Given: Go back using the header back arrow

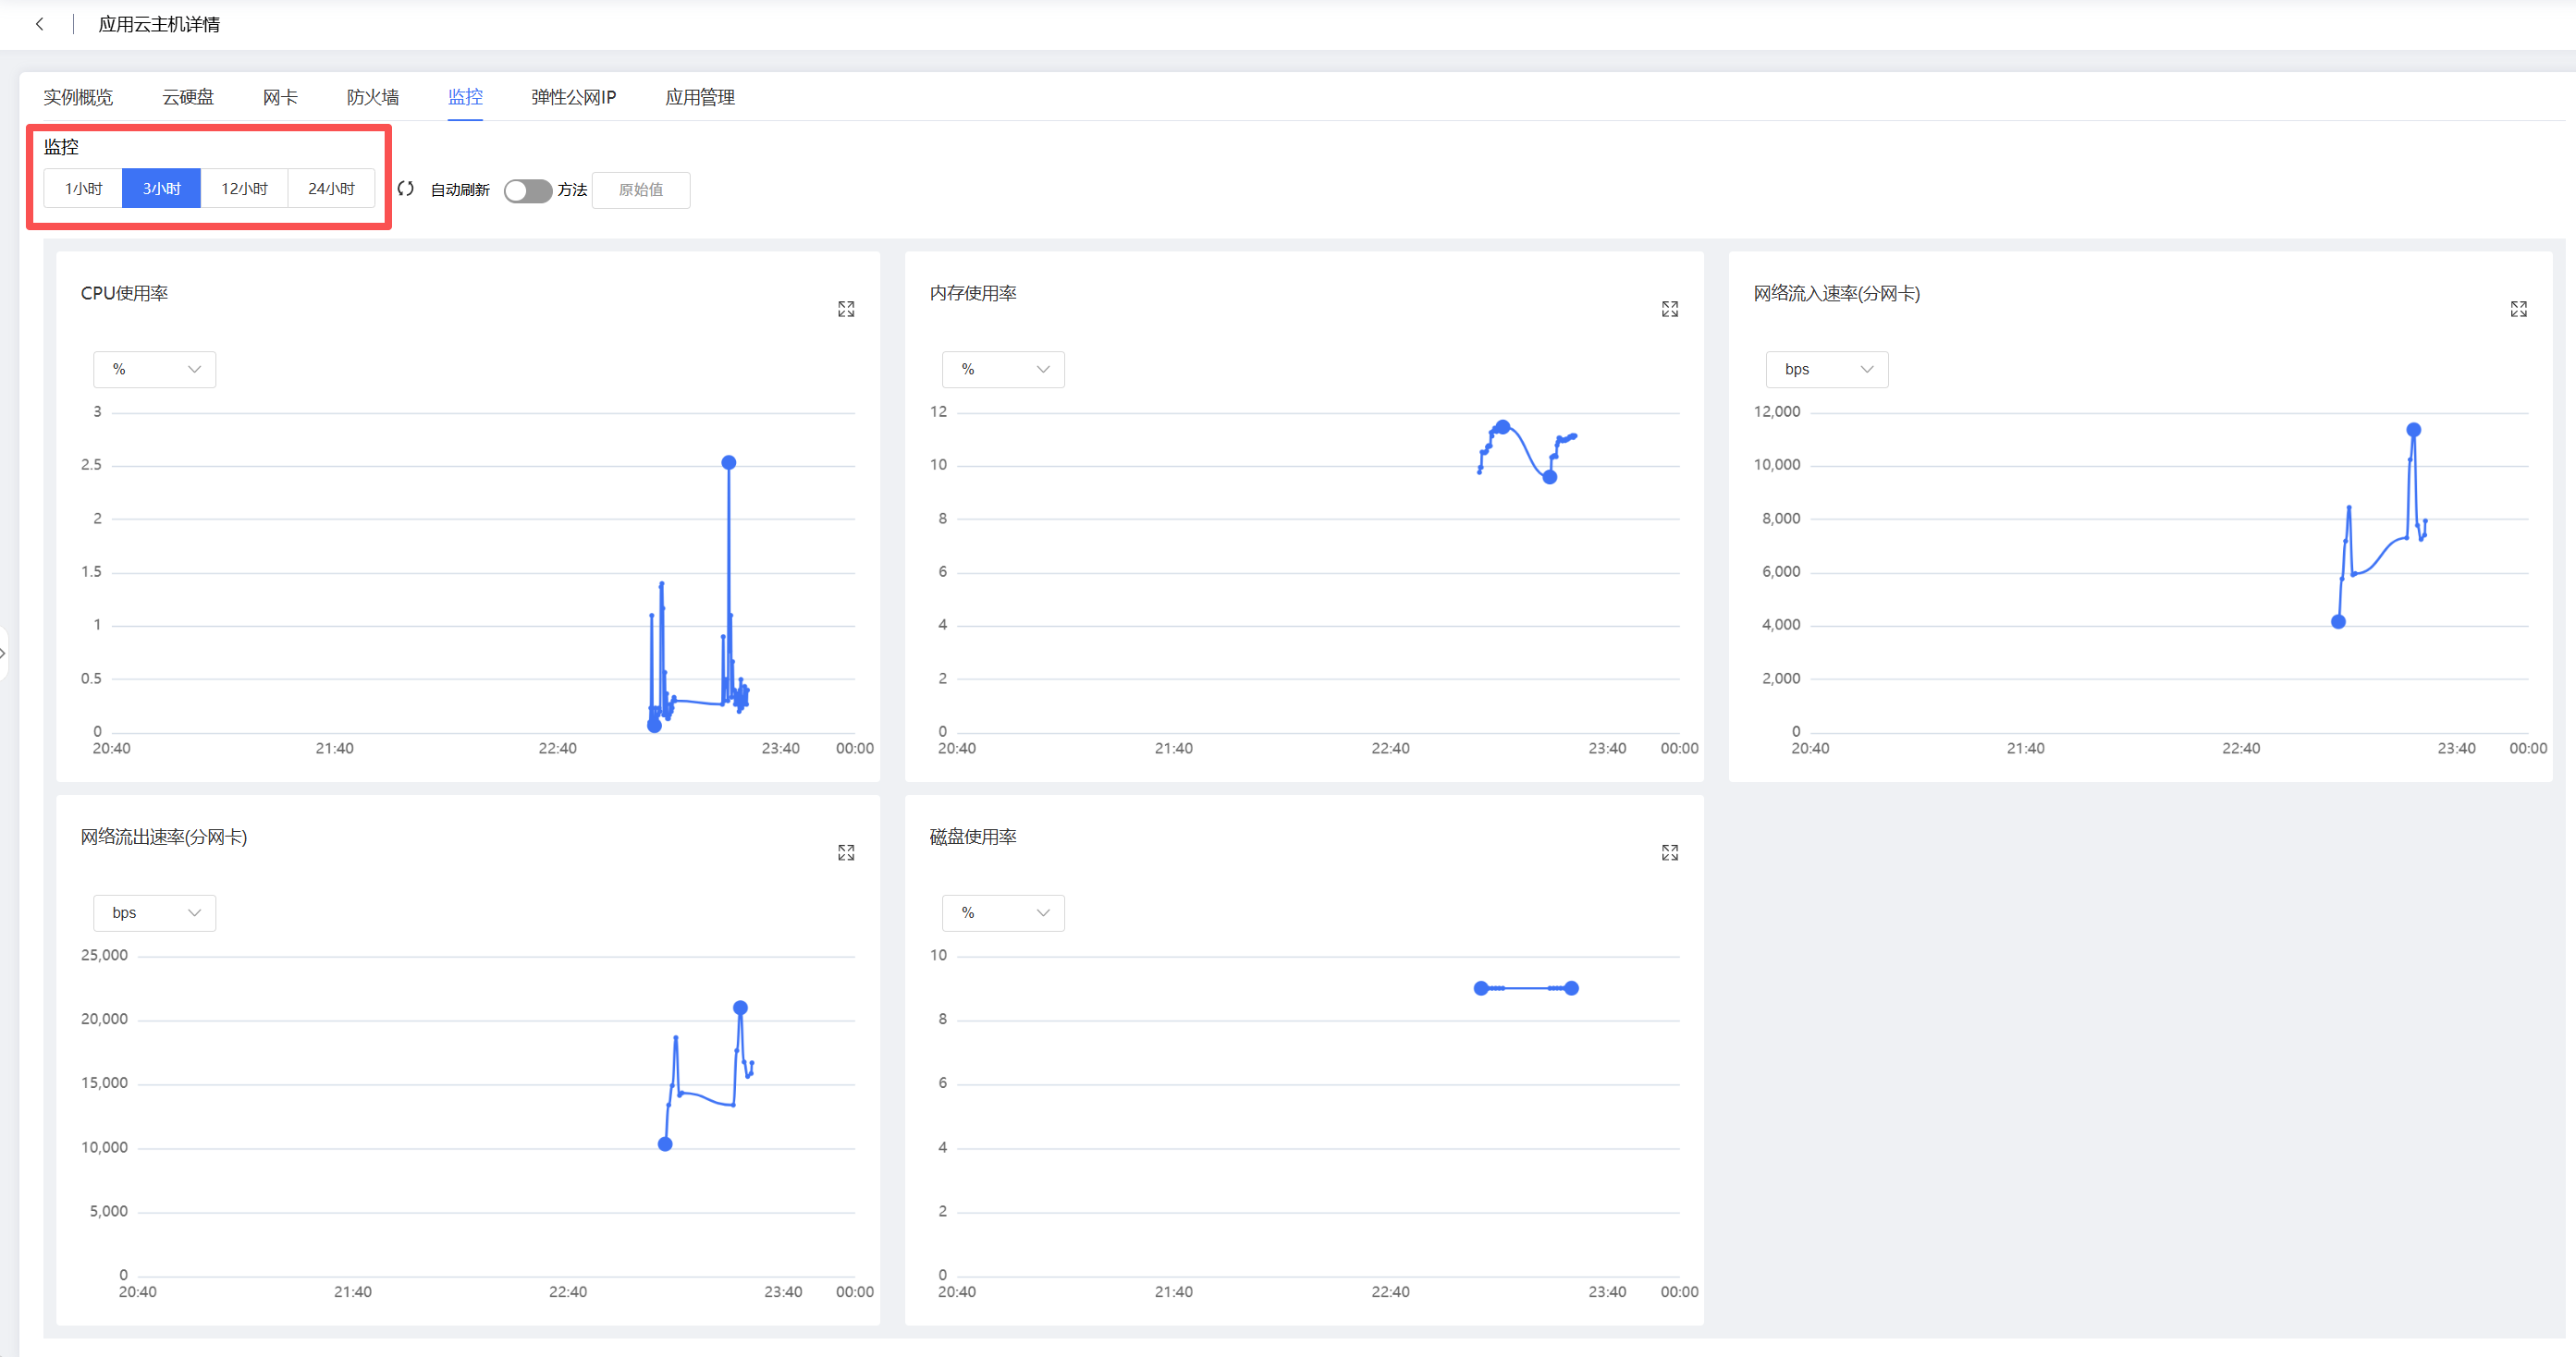Looking at the screenshot, I should coord(39,24).
